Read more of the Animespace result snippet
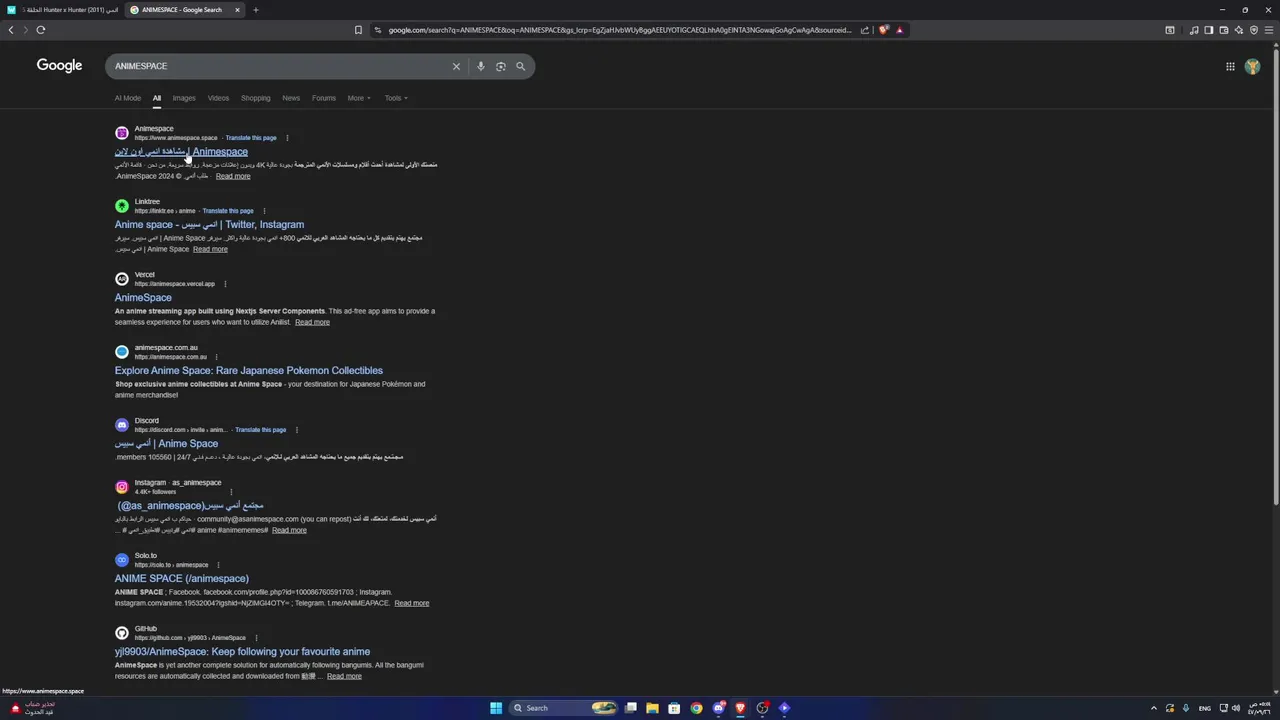This screenshot has width=1280, height=720. [233, 176]
